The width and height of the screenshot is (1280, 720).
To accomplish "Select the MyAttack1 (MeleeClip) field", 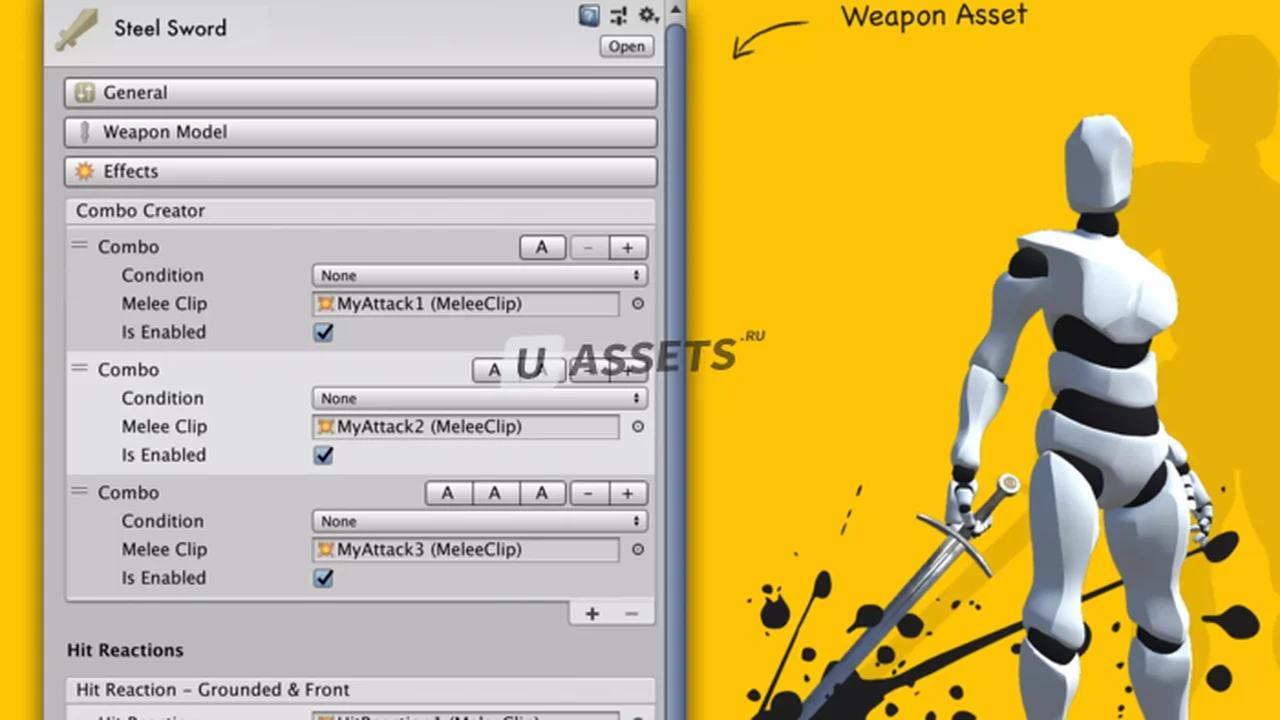I will 466,304.
